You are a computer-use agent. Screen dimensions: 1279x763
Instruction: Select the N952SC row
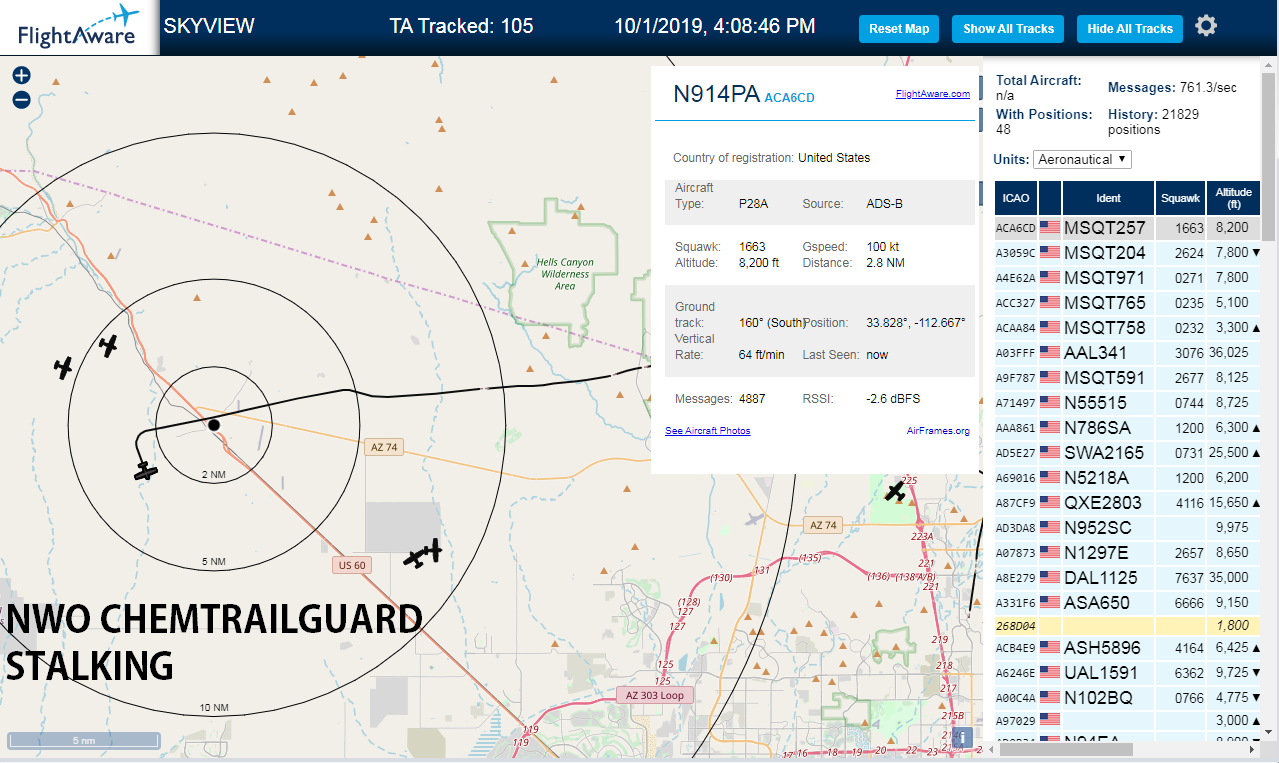[1127, 528]
